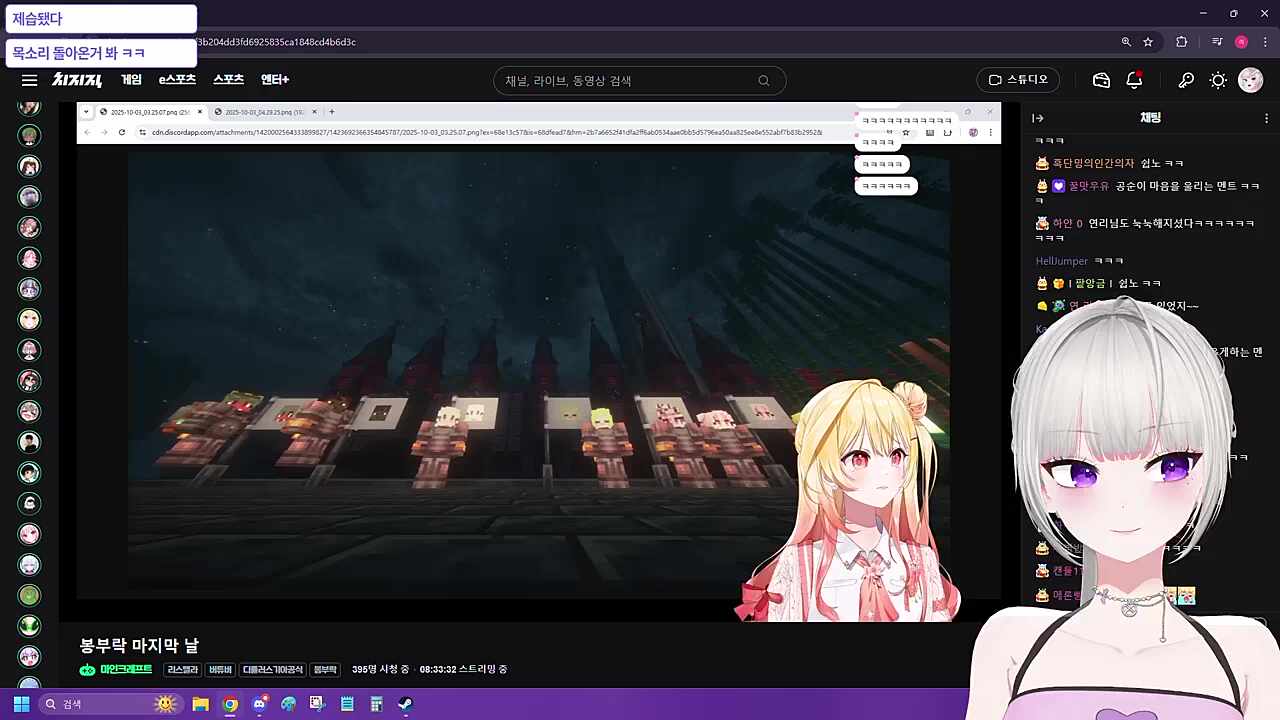Open the hamburger menu beside the 치지직 logo
Image resolution: width=1280 pixels, height=720 pixels.
pyautogui.click(x=29, y=80)
